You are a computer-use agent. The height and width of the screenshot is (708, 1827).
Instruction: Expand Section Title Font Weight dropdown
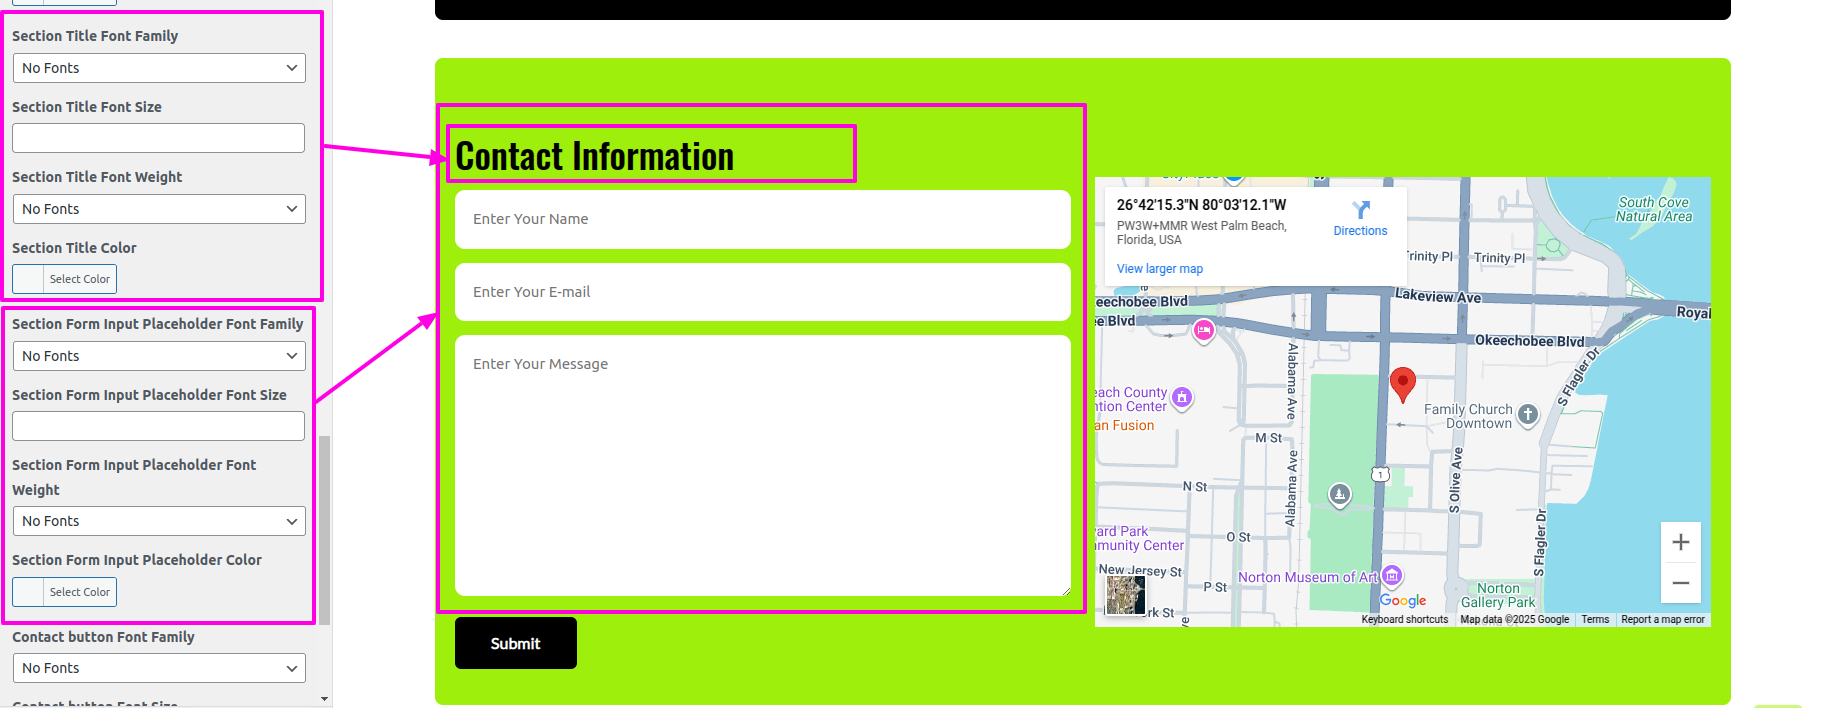pyautogui.click(x=159, y=209)
